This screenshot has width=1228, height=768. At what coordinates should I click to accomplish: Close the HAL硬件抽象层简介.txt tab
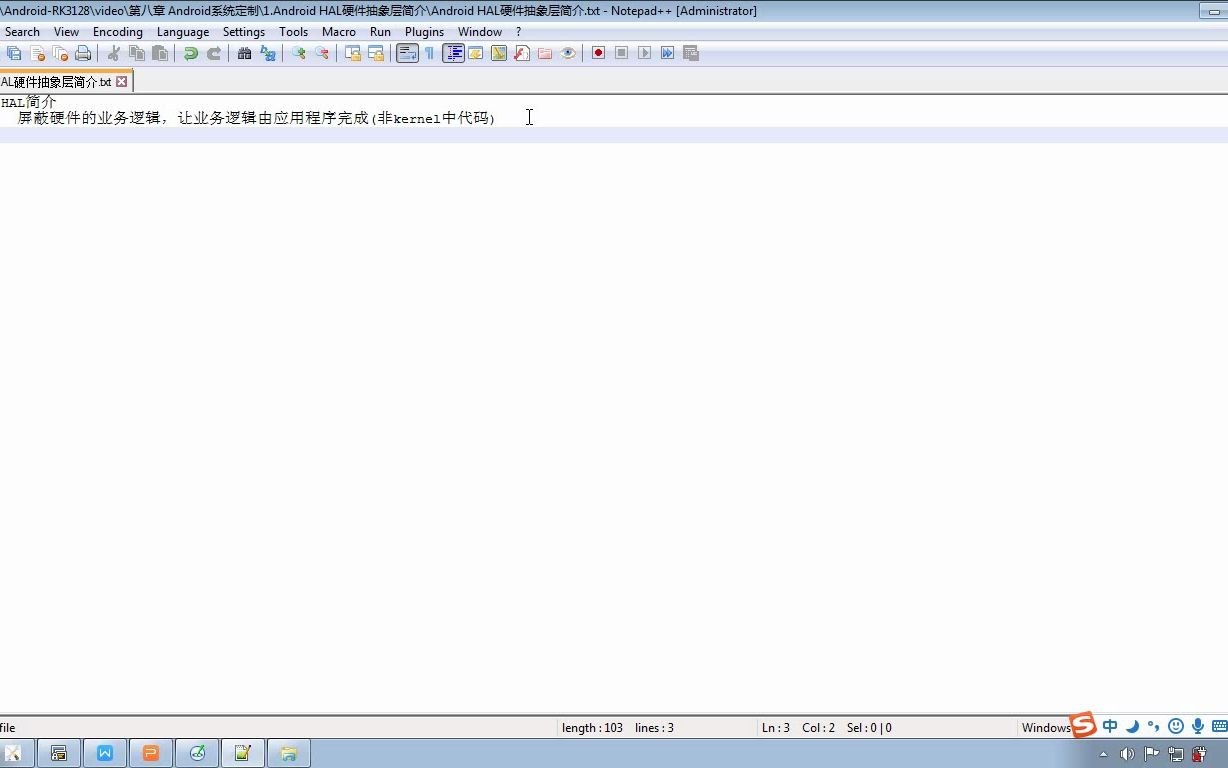pos(122,82)
